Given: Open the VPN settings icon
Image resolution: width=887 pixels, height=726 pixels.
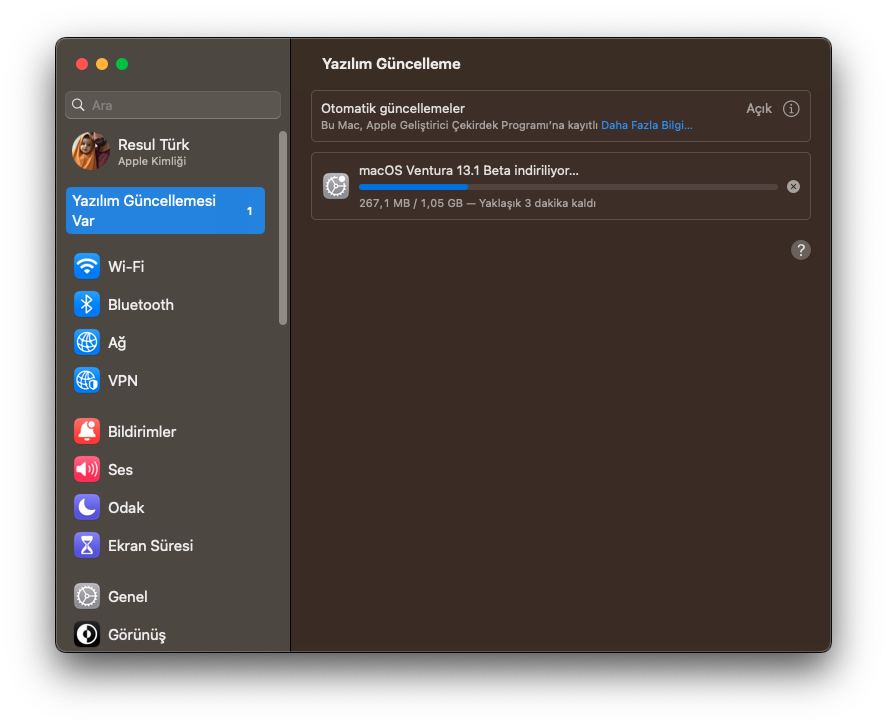Looking at the screenshot, I should (x=87, y=380).
